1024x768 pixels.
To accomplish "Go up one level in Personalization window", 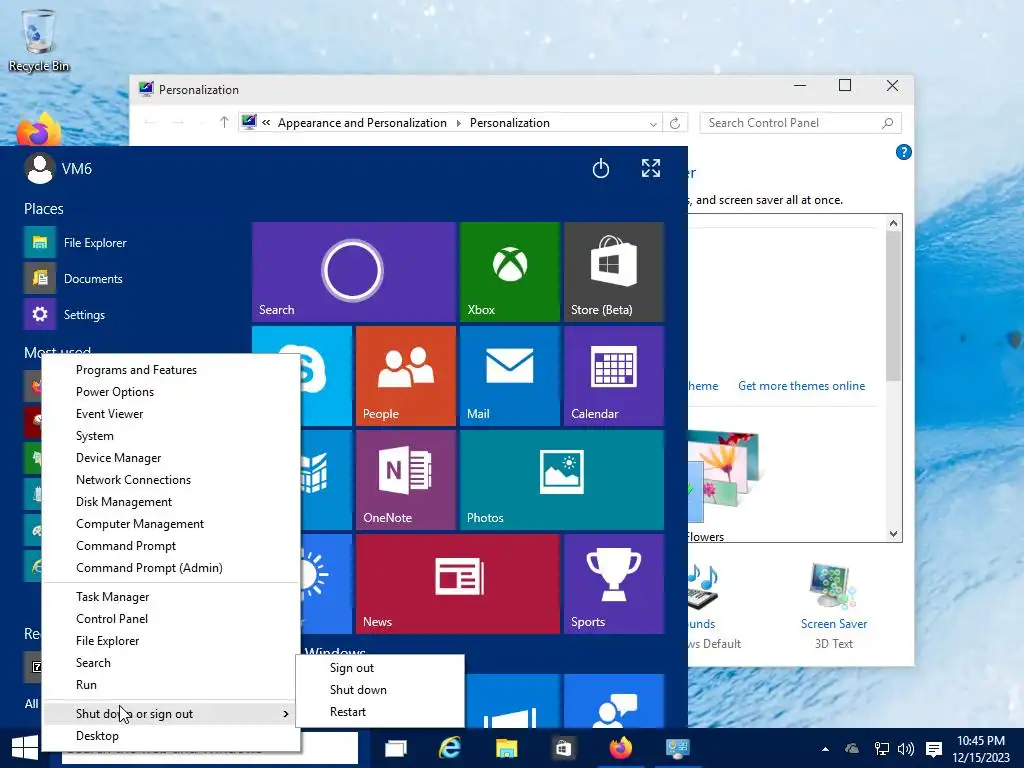I will (x=224, y=123).
